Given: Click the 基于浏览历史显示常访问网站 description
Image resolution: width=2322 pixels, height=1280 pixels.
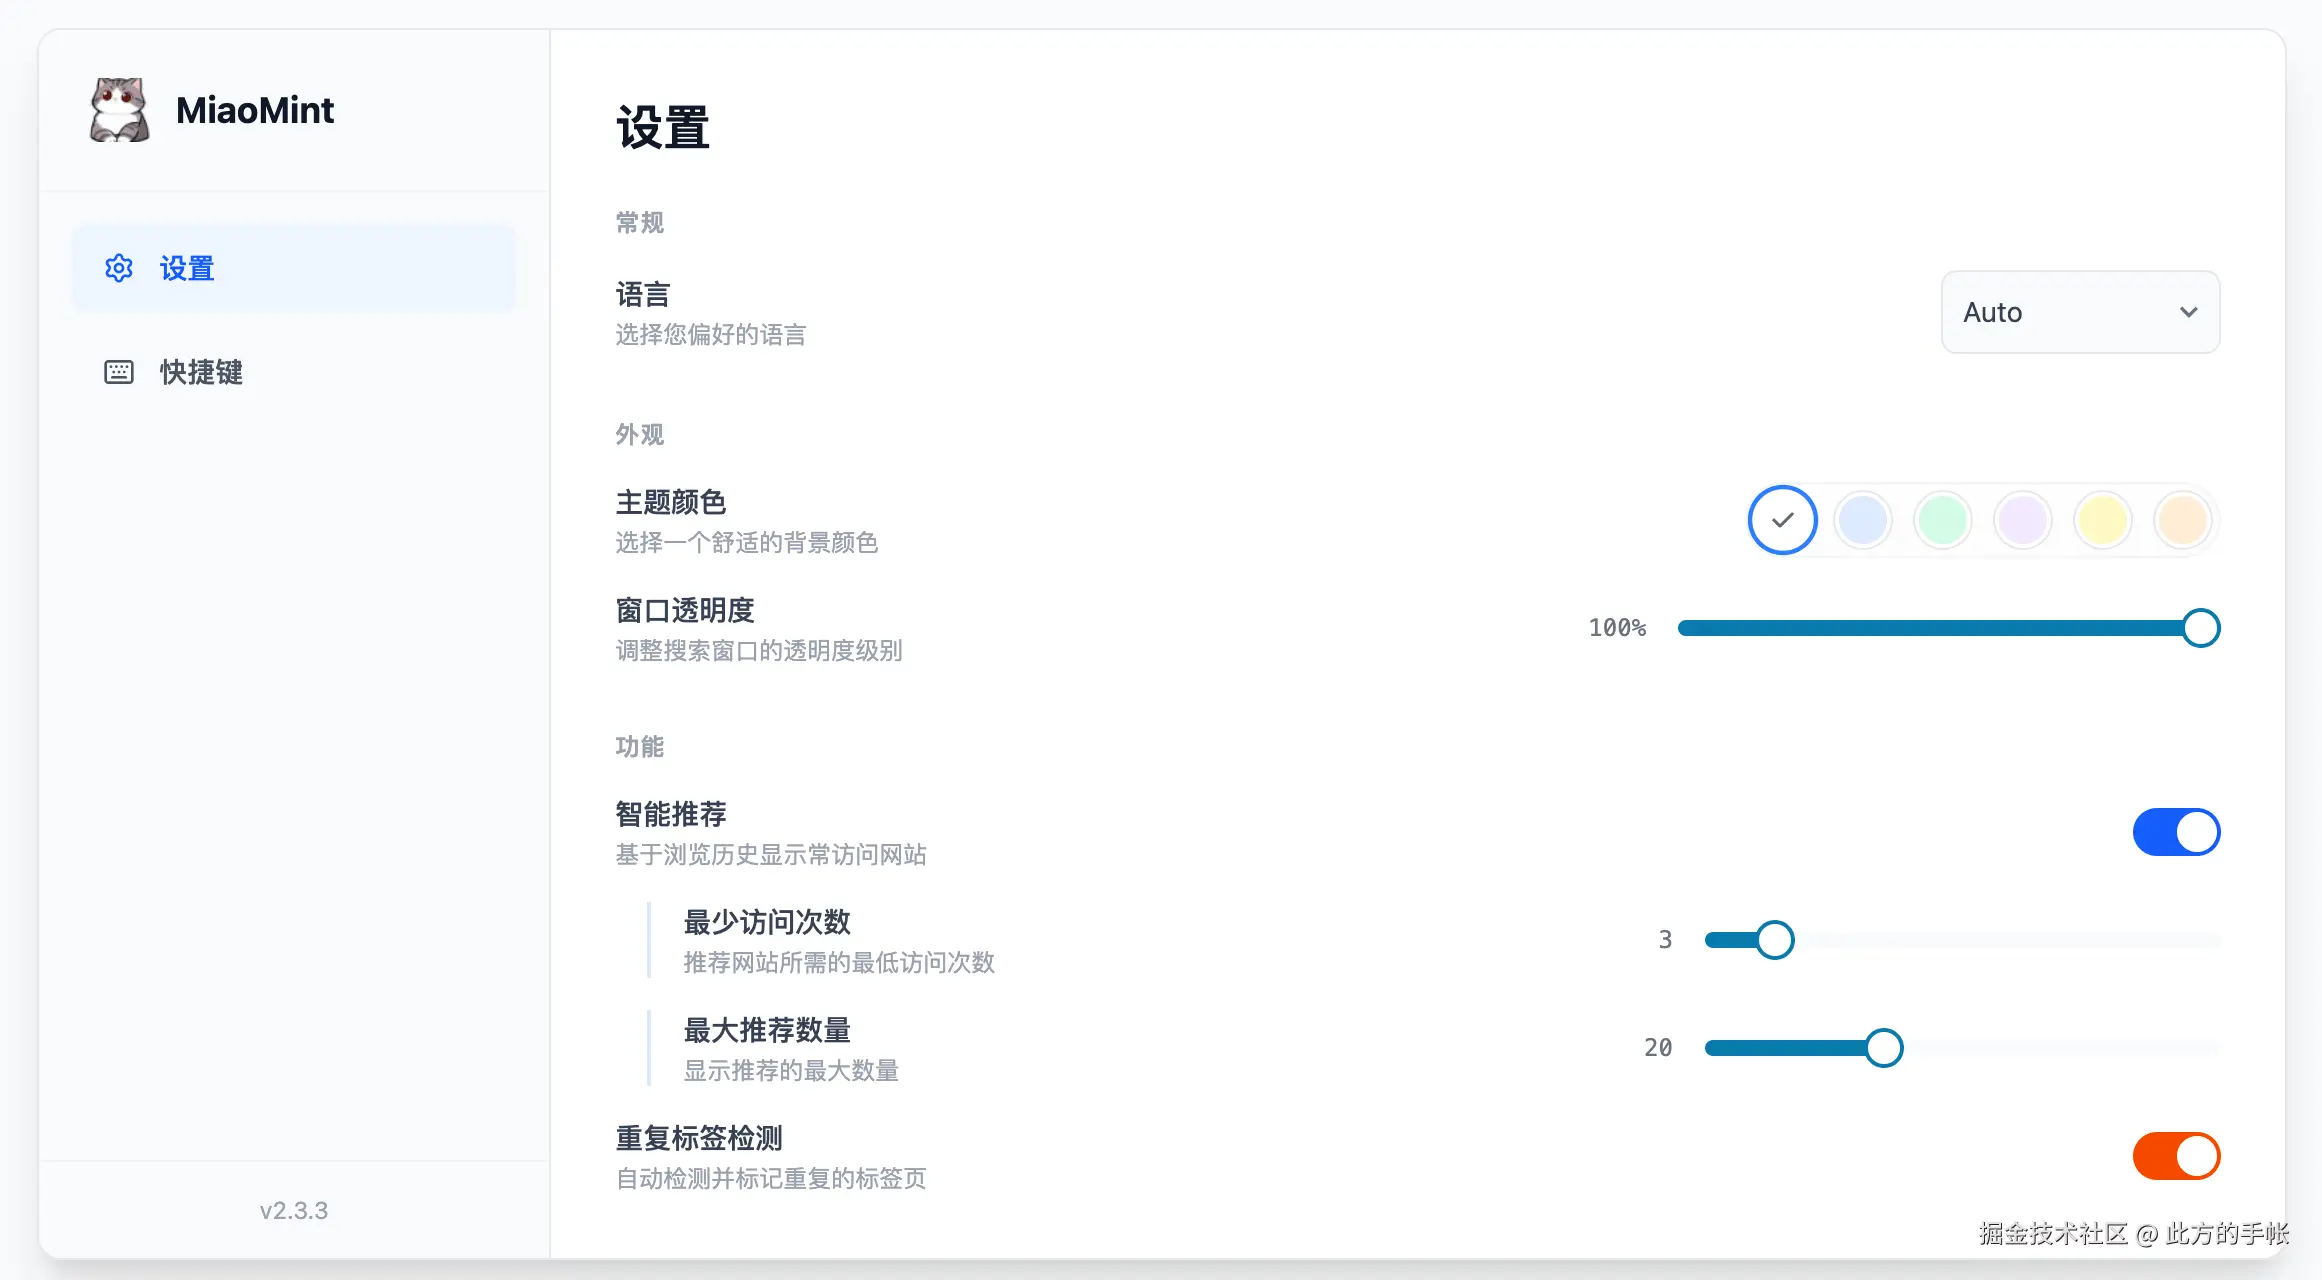Looking at the screenshot, I should coord(771,855).
